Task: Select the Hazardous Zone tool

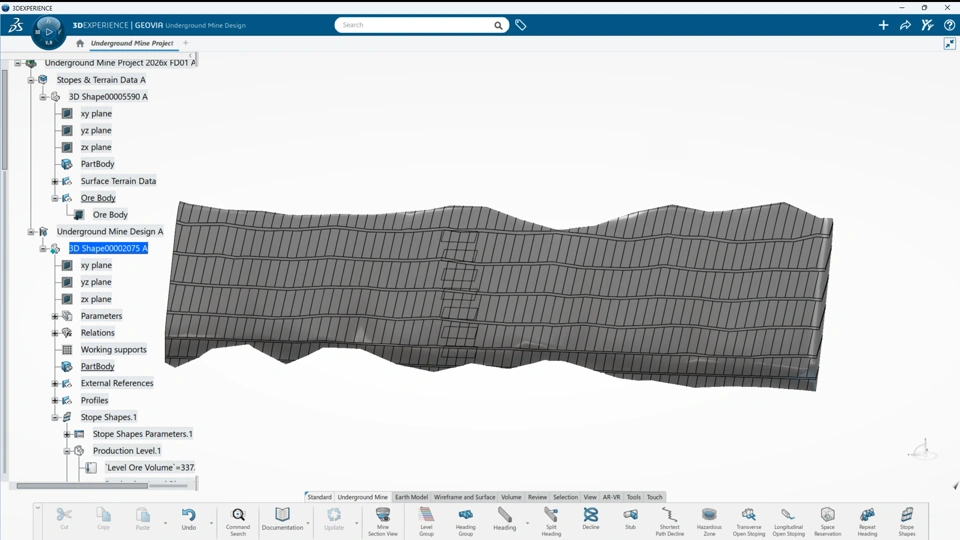Action: pyautogui.click(x=709, y=522)
